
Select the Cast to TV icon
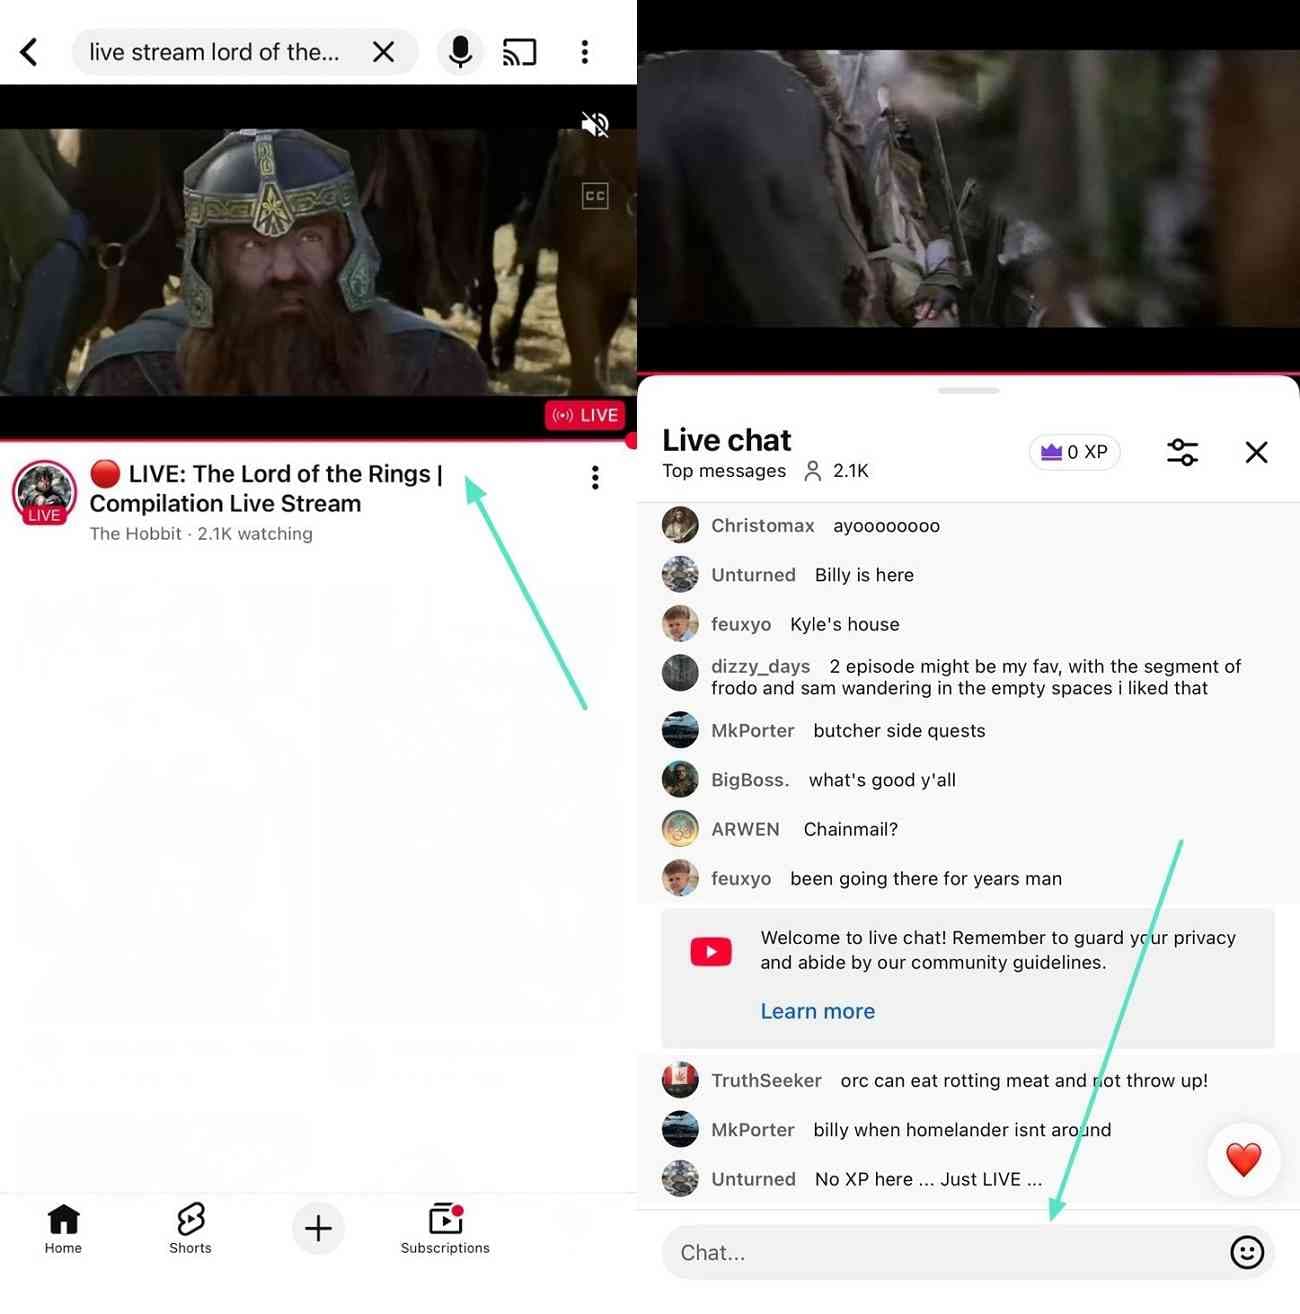(519, 51)
